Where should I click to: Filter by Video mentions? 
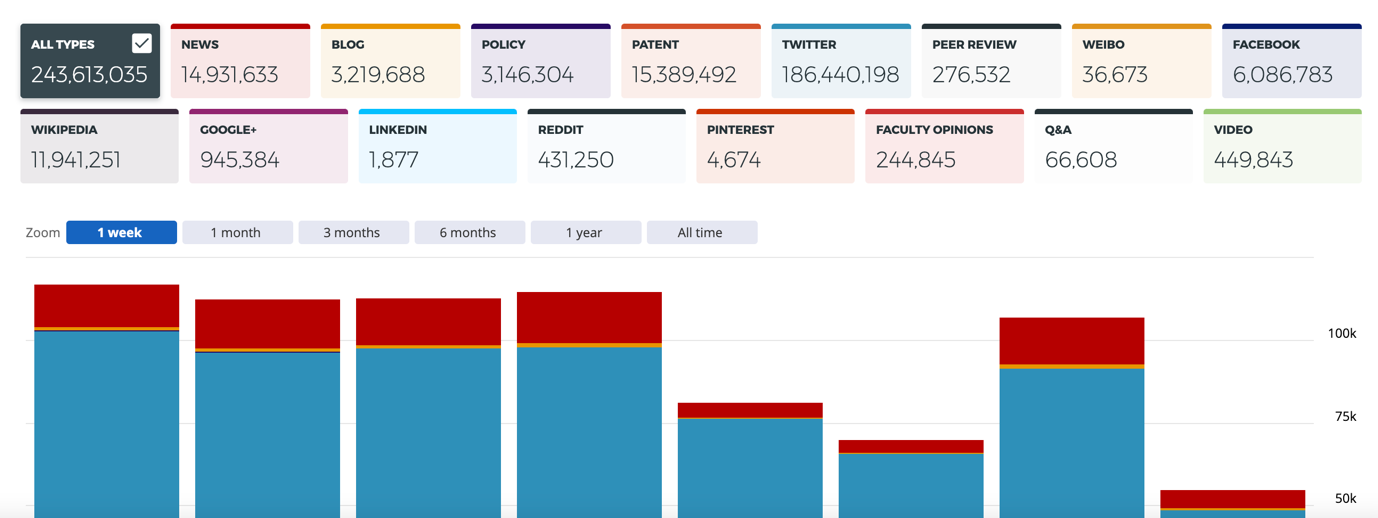point(1282,147)
